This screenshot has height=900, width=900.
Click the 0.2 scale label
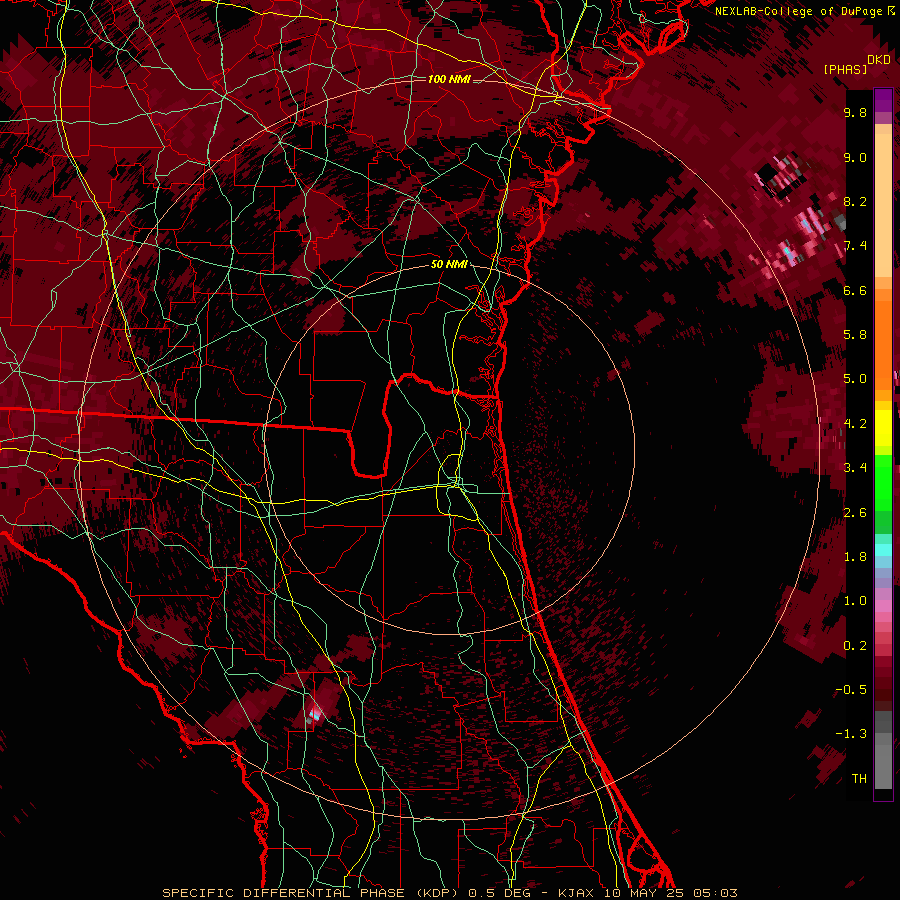(855, 646)
